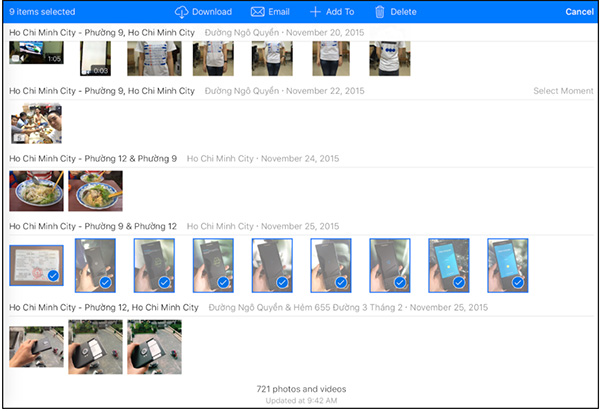Click the '9 items selected' label
This screenshot has width=600, height=411.
coord(42,12)
